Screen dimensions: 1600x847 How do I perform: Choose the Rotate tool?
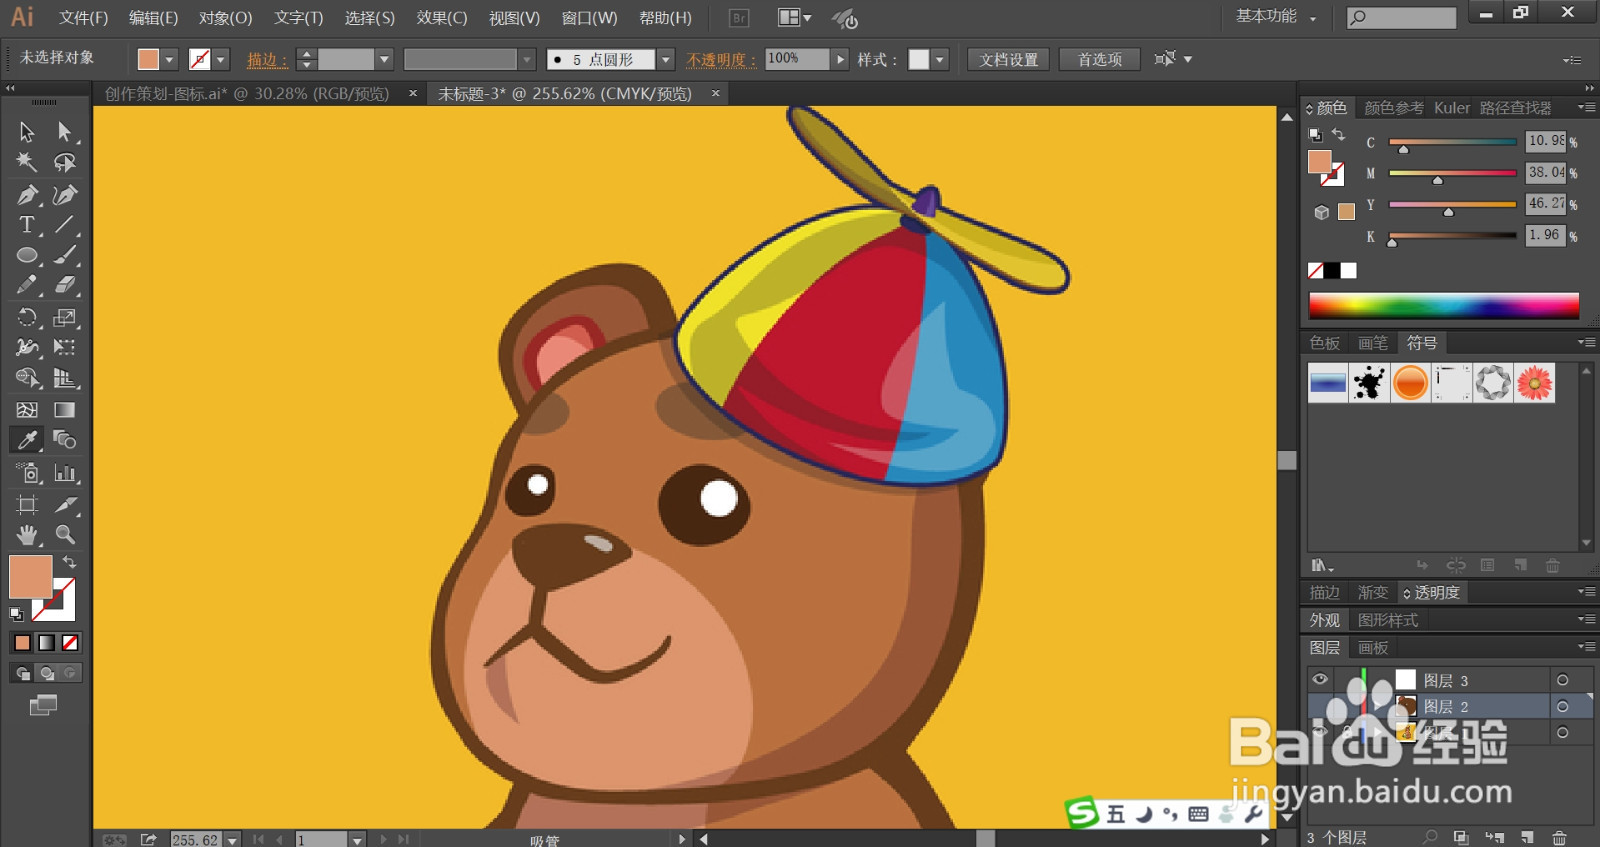[x=27, y=318]
